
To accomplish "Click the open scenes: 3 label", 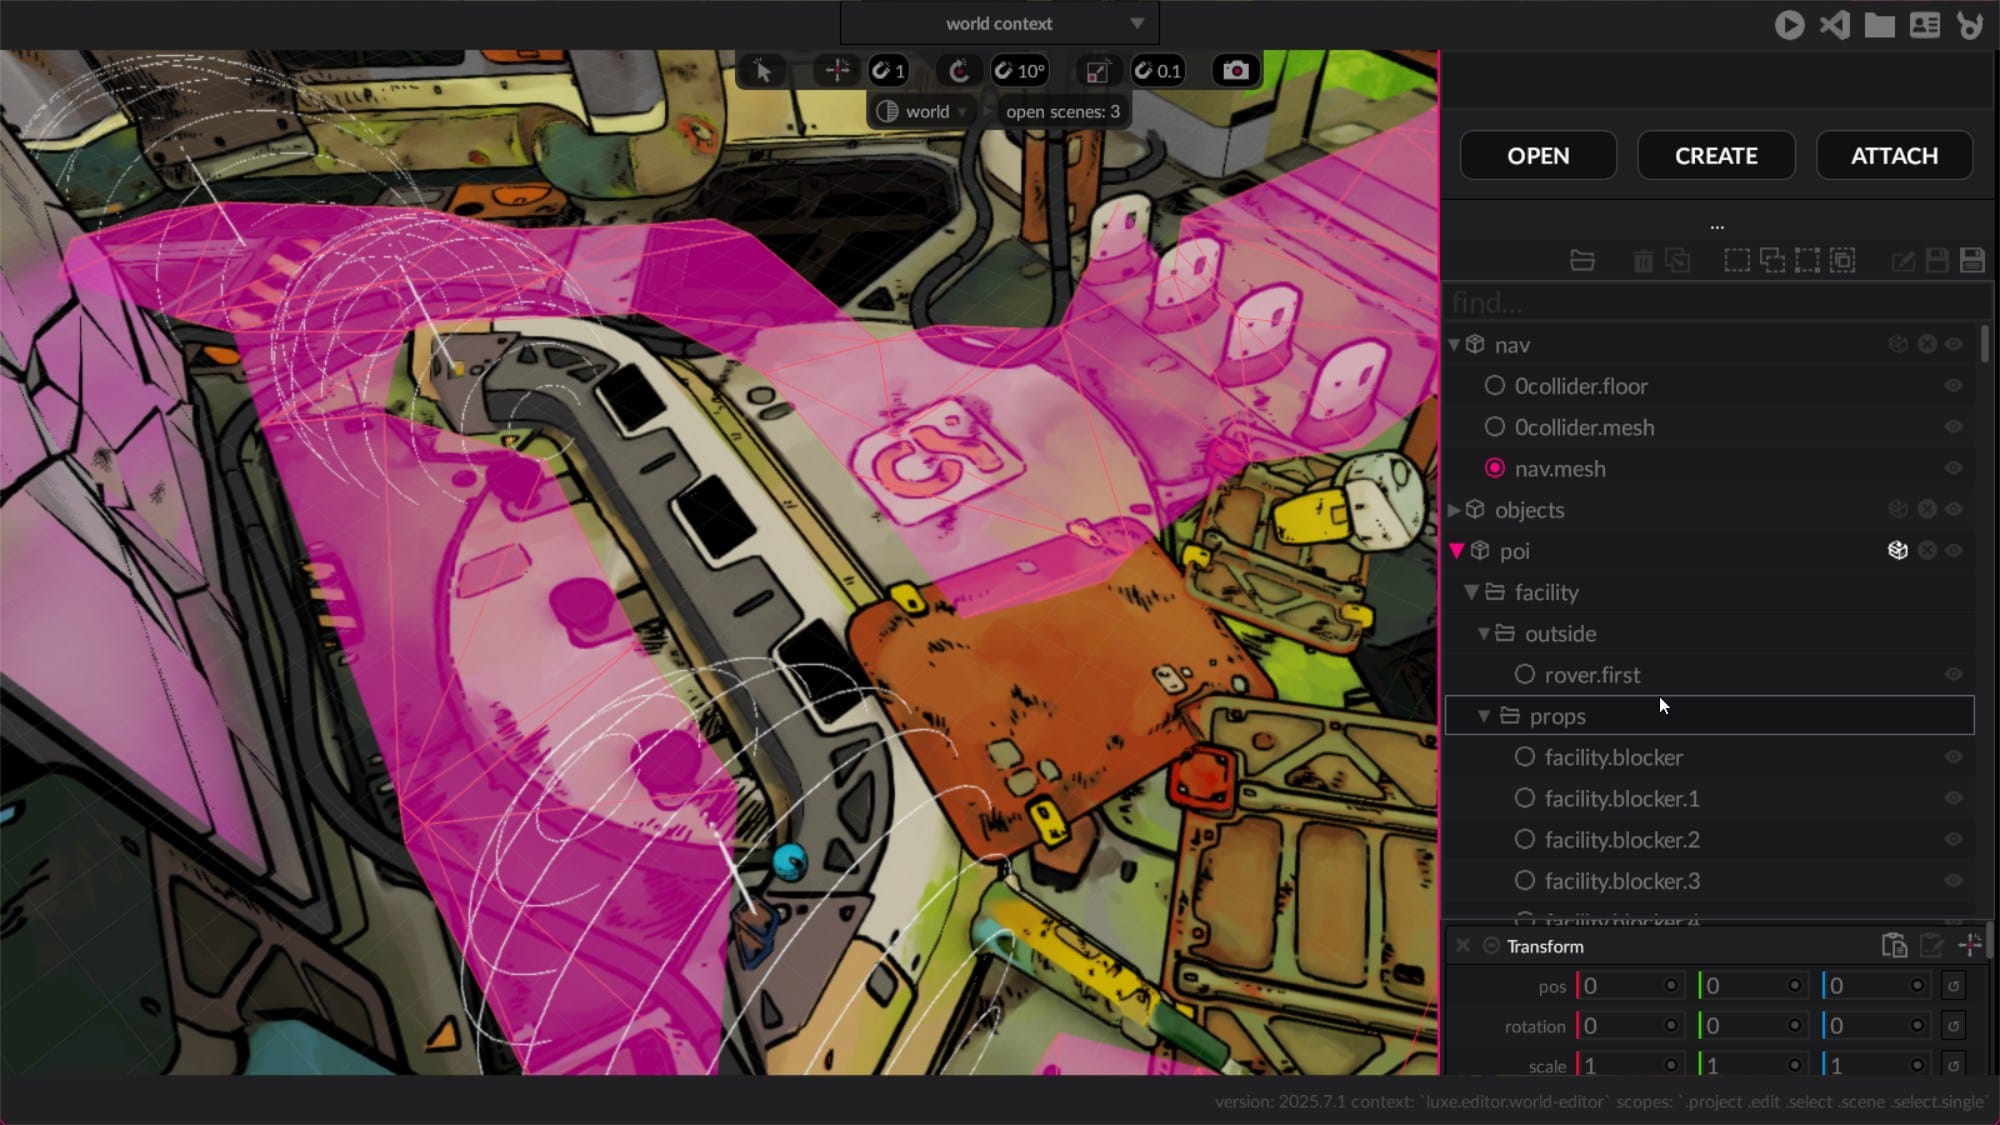I will [x=1062, y=112].
